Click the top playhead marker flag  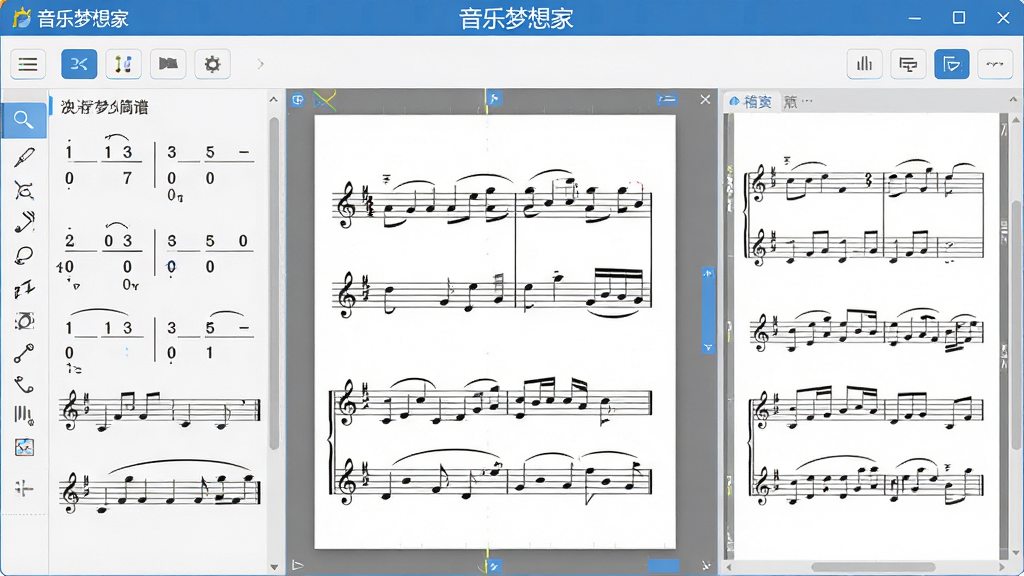(x=494, y=99)
